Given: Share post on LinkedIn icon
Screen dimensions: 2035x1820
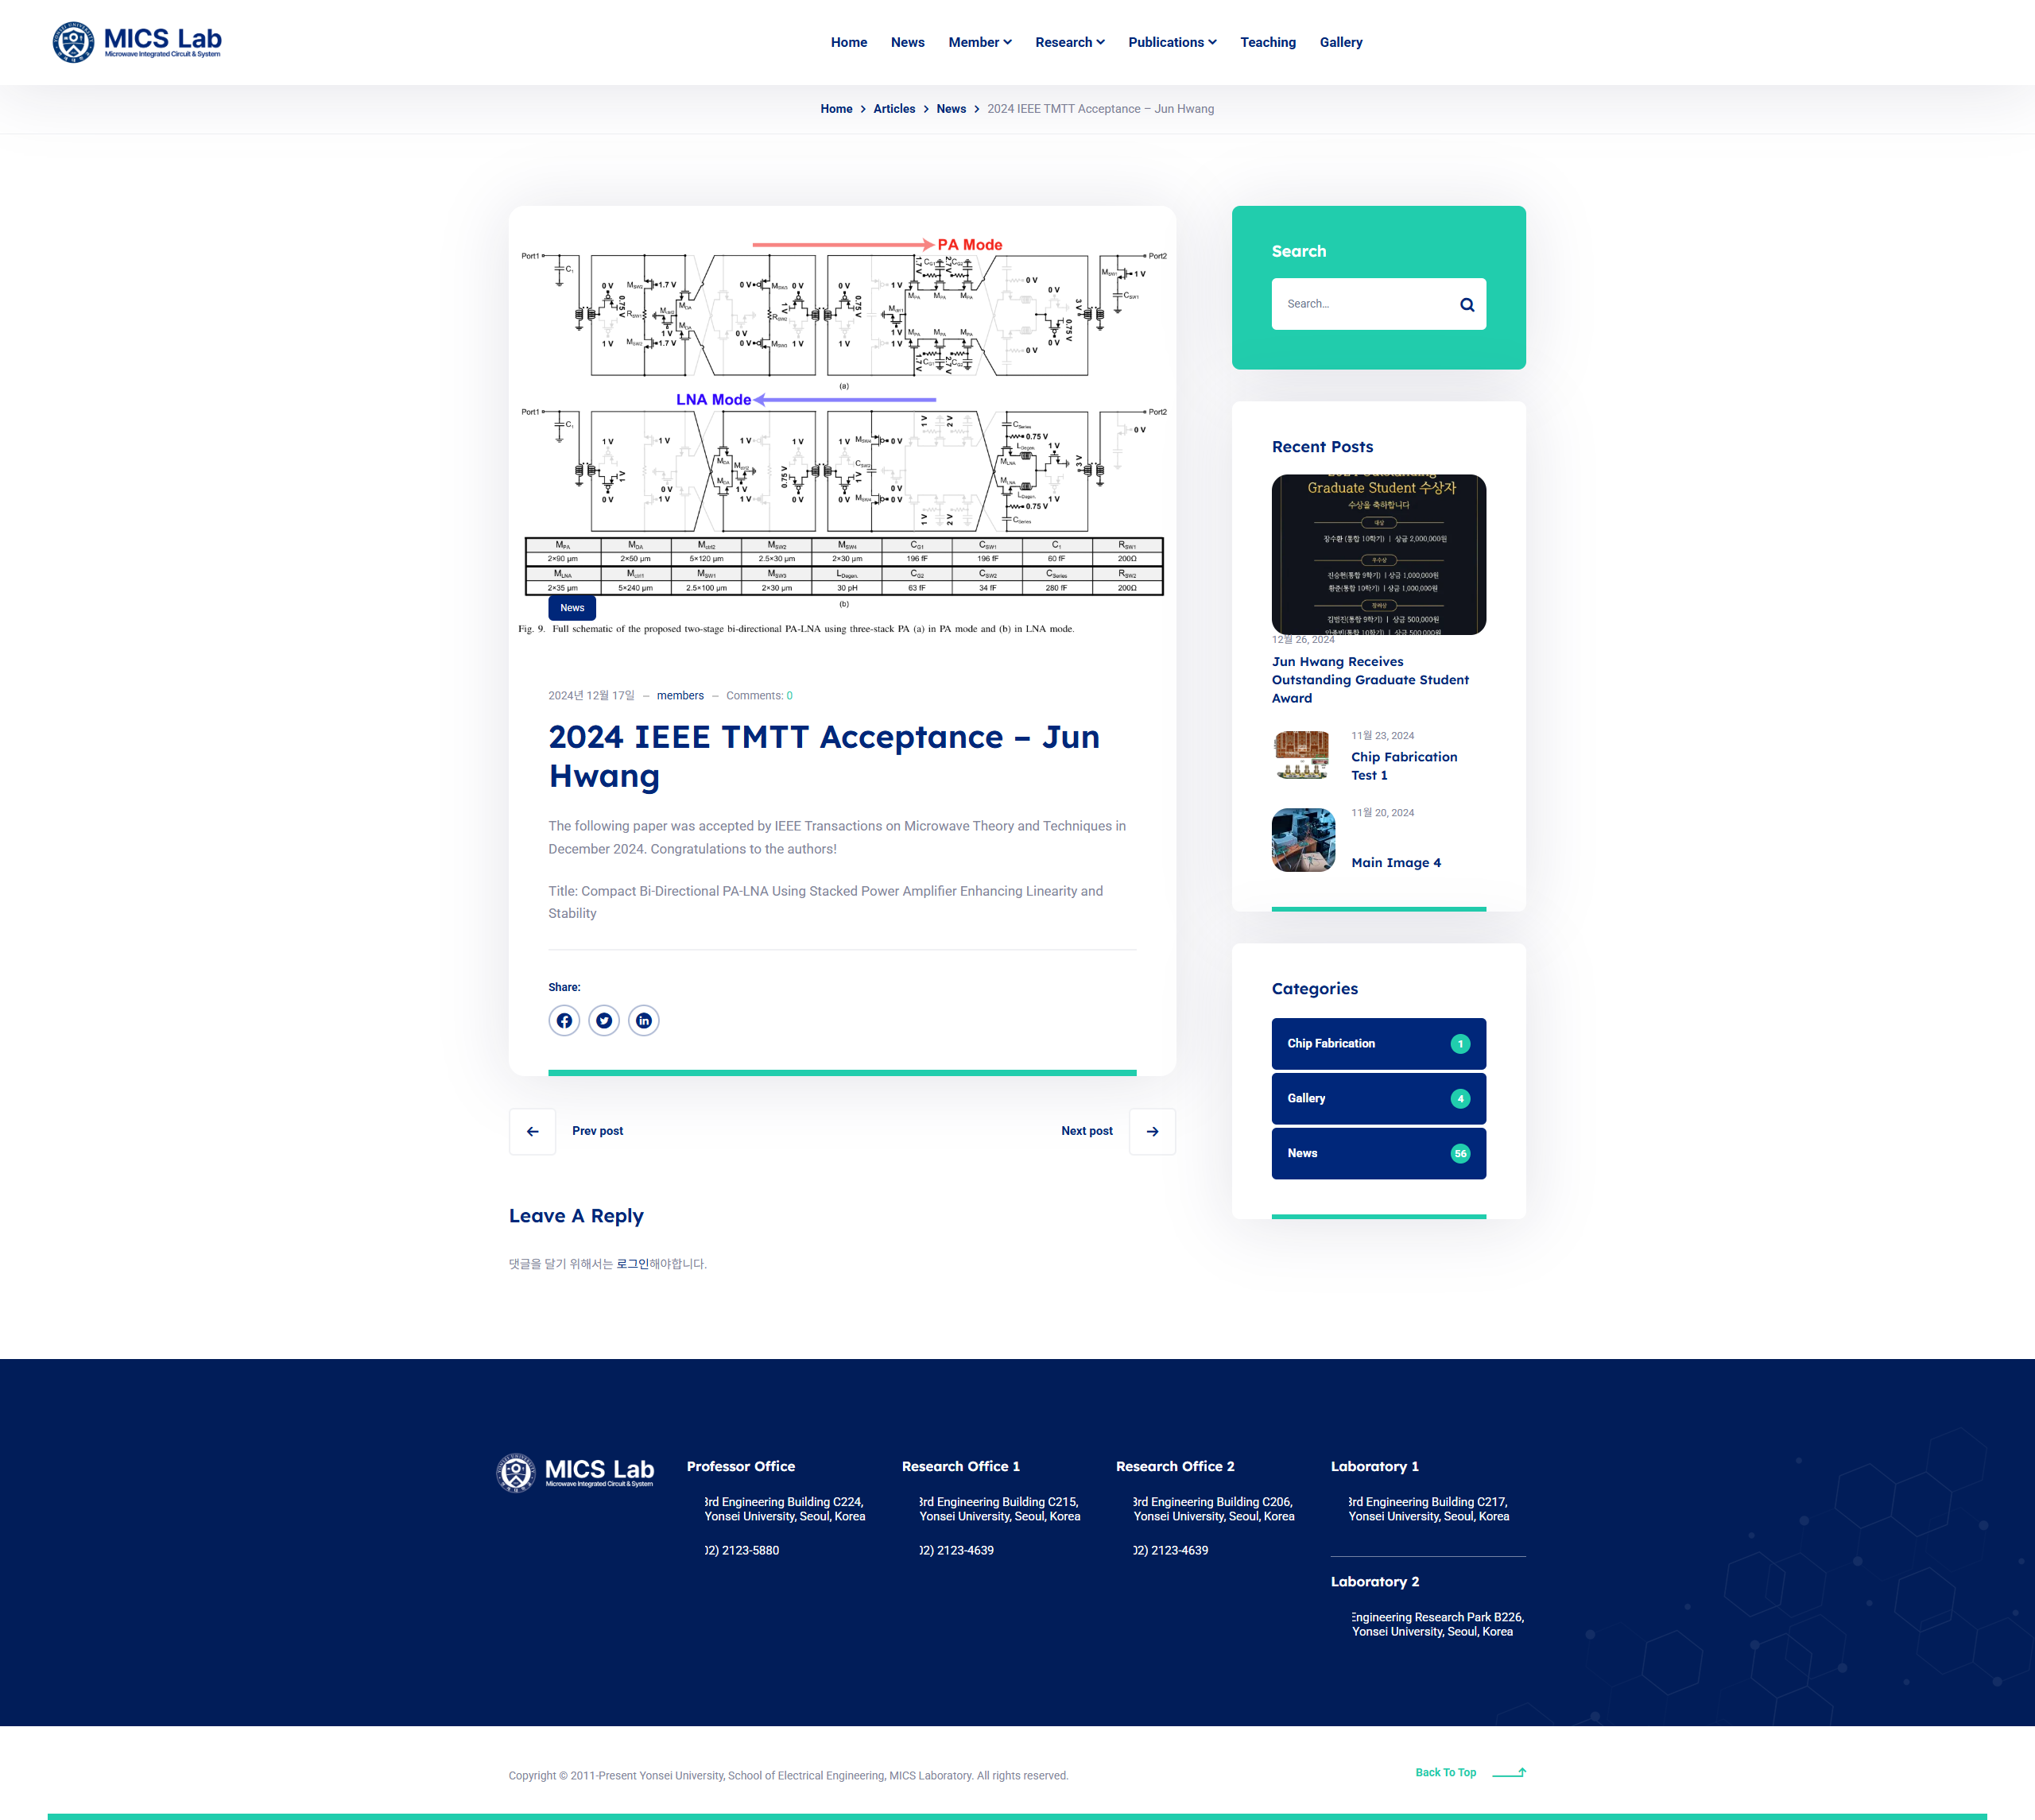Looking at the screenshot, I should (x=644, y=1020).
